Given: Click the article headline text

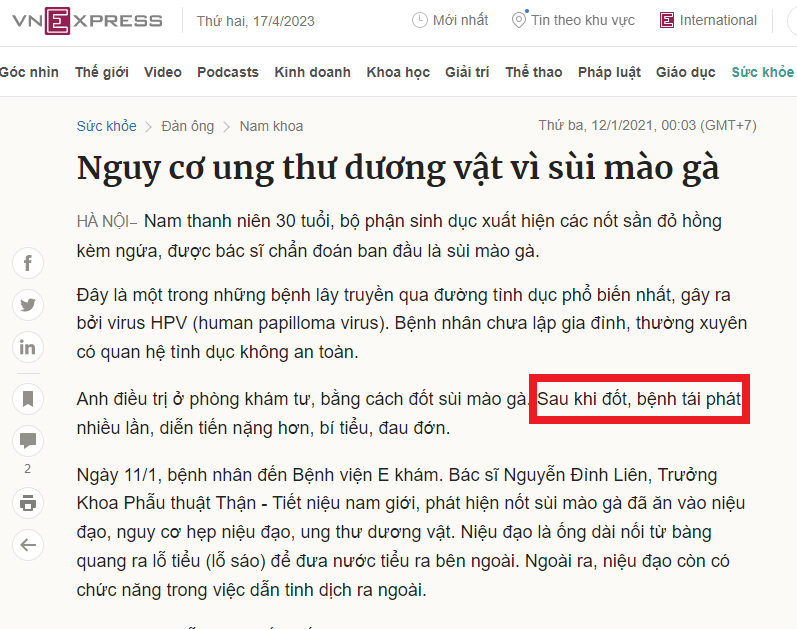Looking at the screenshot, I should pos(398,167).
